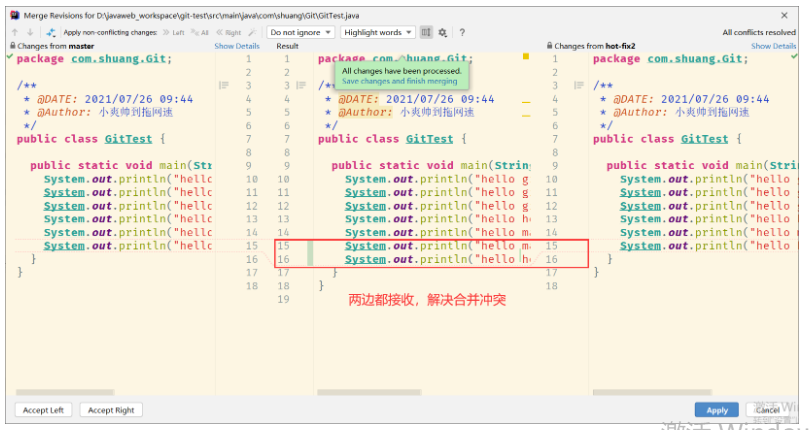
Task: Click '@Author:' text in result pane
Action: pos(365,112)
